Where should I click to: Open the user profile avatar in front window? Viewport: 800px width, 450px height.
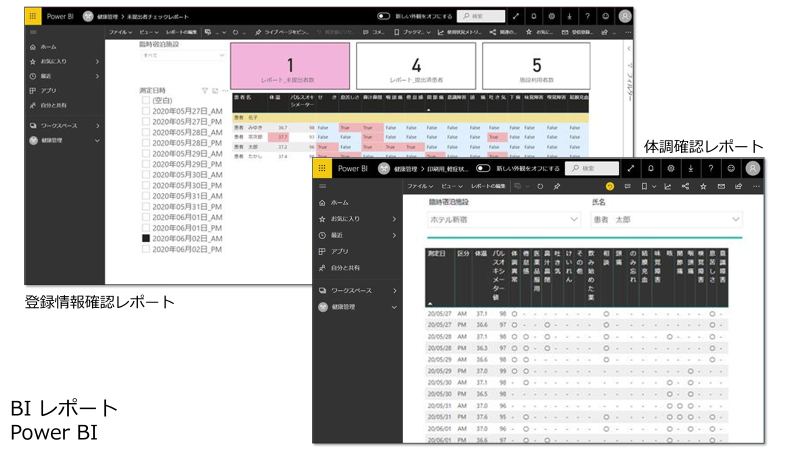pyautogui.click(x=753, y=168)
